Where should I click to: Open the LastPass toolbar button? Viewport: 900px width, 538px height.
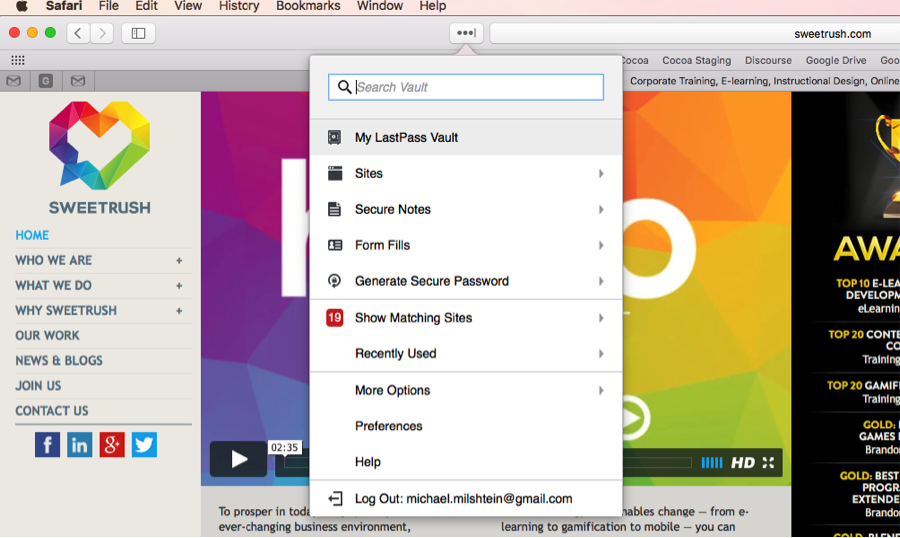[466, 33]
